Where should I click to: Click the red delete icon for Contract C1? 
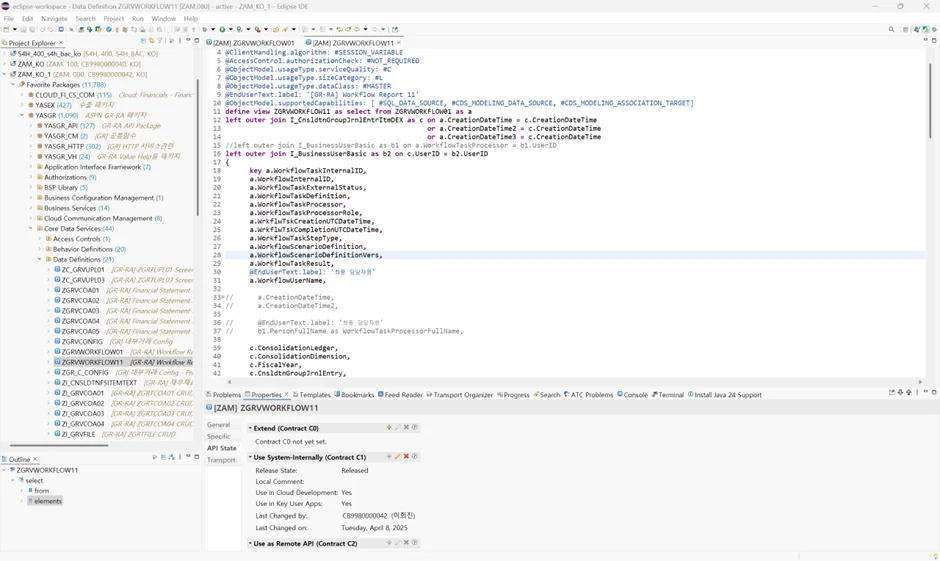(x=406, y=457)
